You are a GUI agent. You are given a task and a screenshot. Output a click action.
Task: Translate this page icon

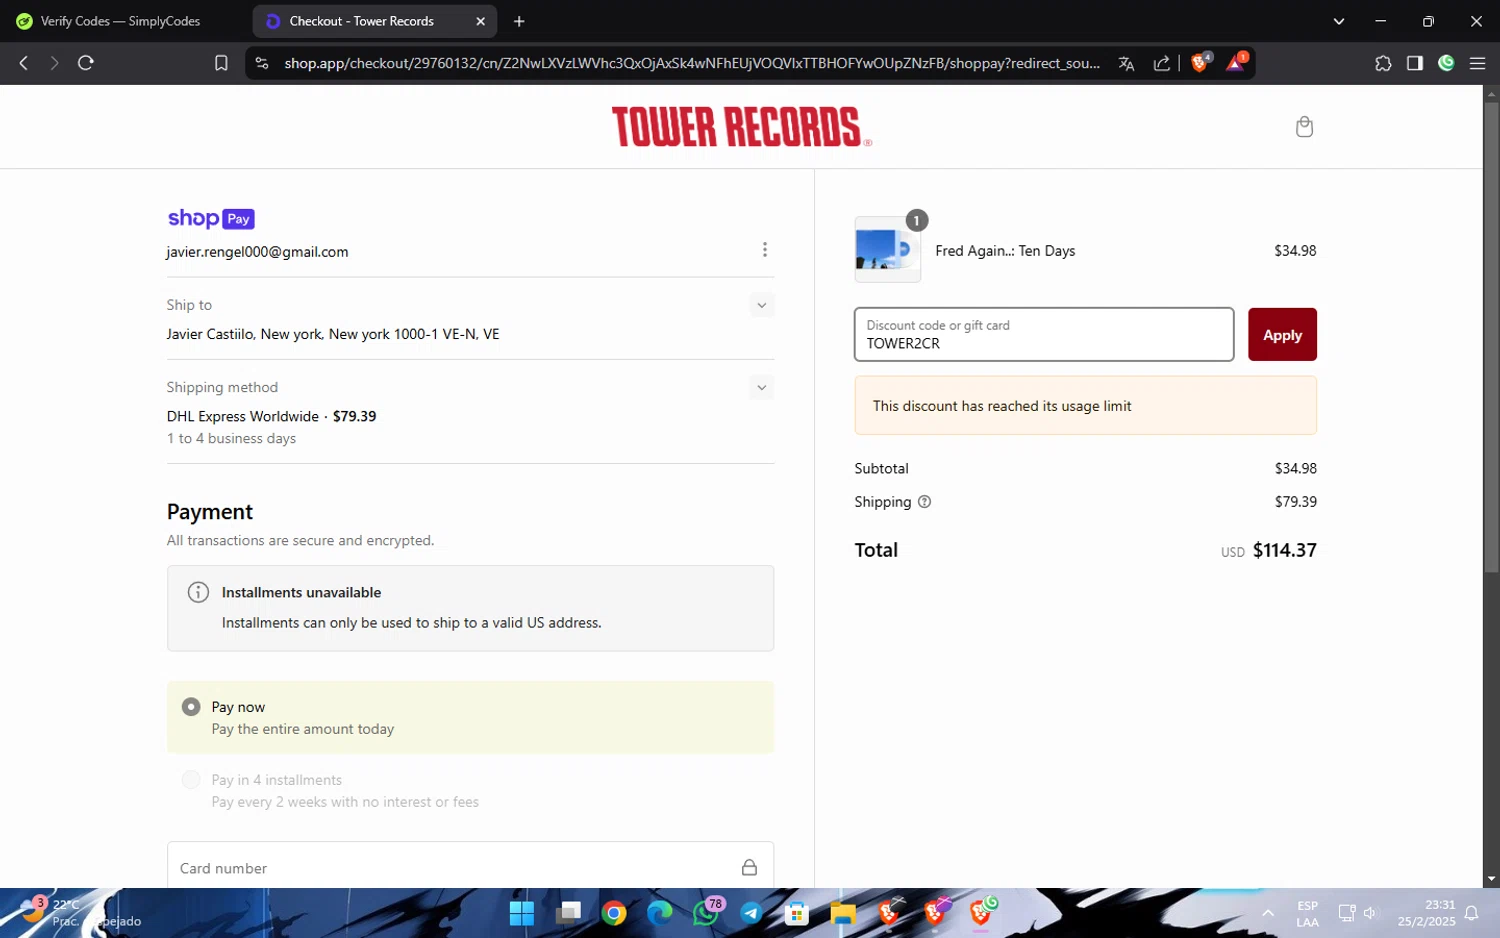click(1127, 63)
